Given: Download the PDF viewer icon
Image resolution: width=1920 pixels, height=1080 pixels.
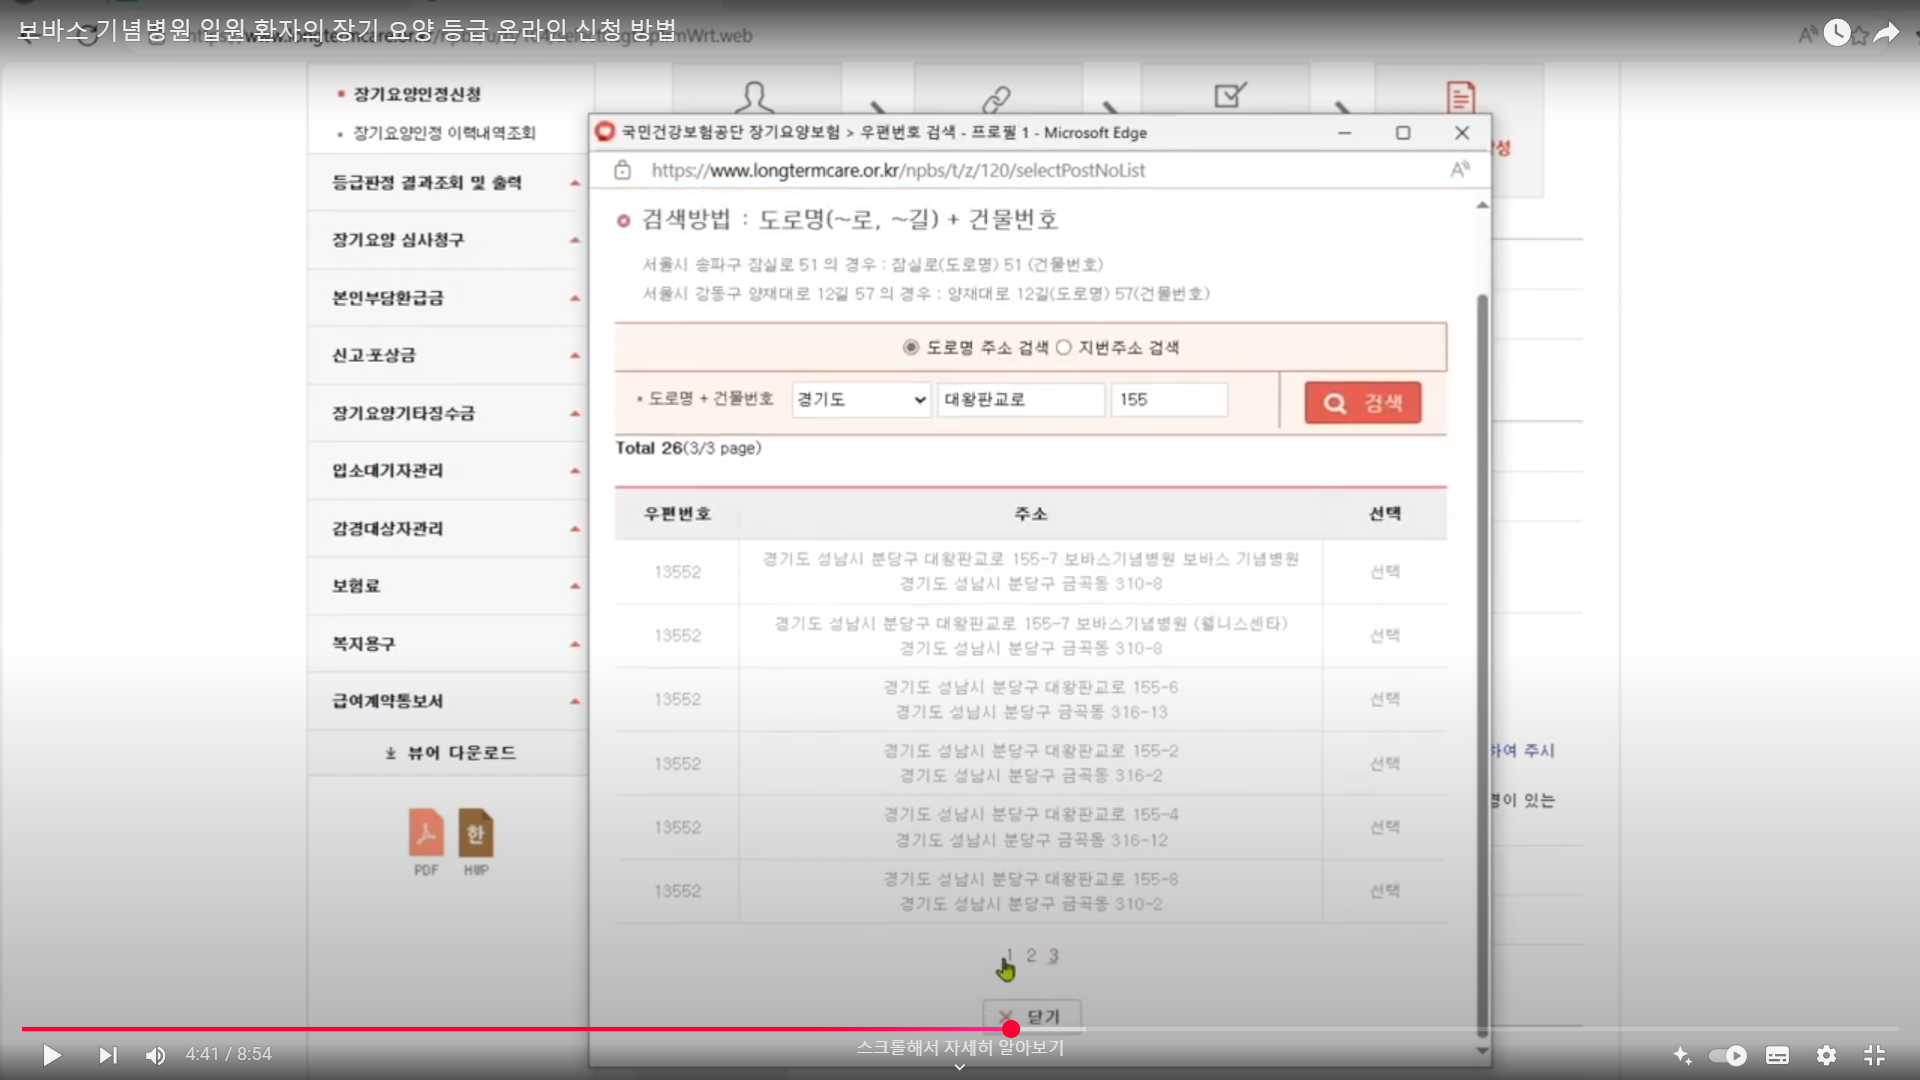Looking at the screenshot, I should [x=426, y=833].
